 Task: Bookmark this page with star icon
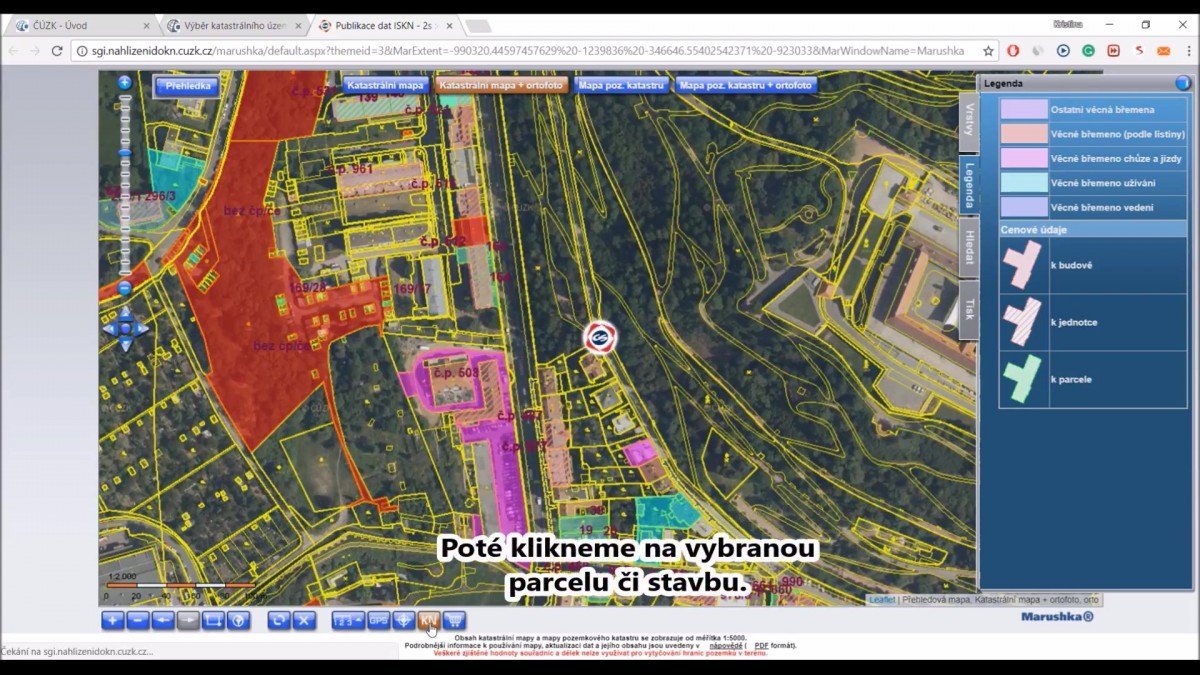pos(988,50)
